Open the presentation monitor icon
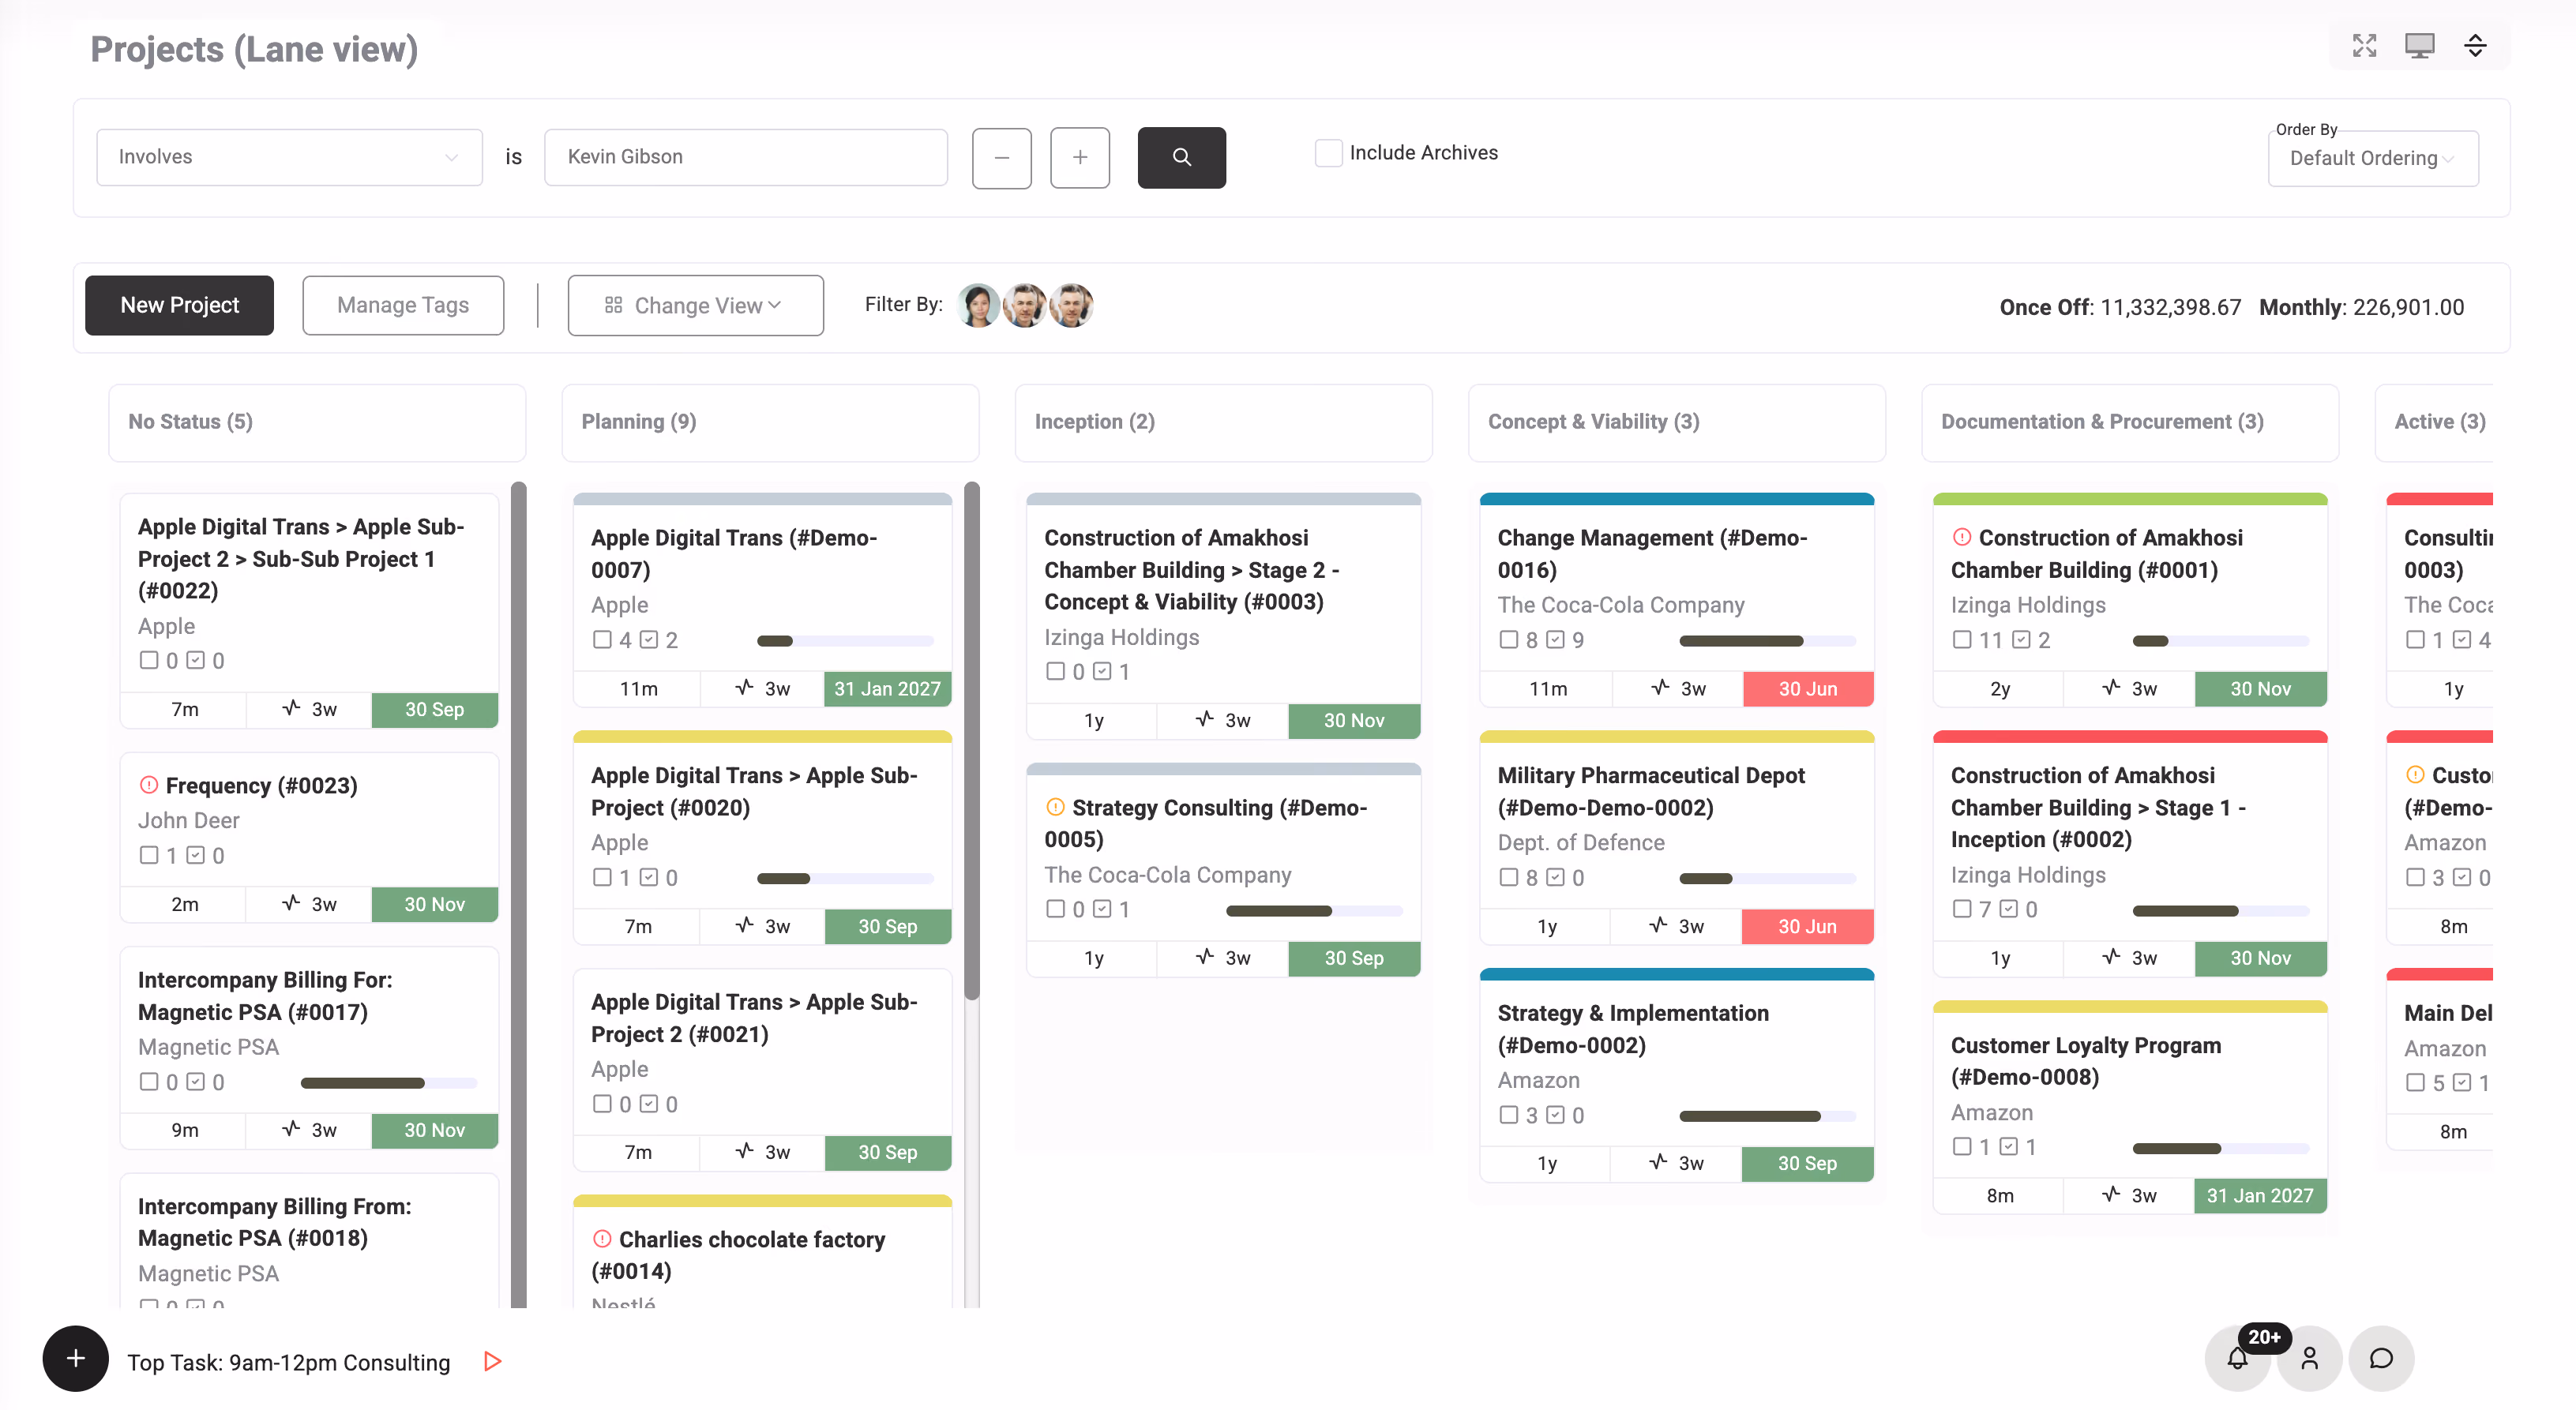Image resolution: width=2576 pixels, height=1410 pixels. [2419, 46]
